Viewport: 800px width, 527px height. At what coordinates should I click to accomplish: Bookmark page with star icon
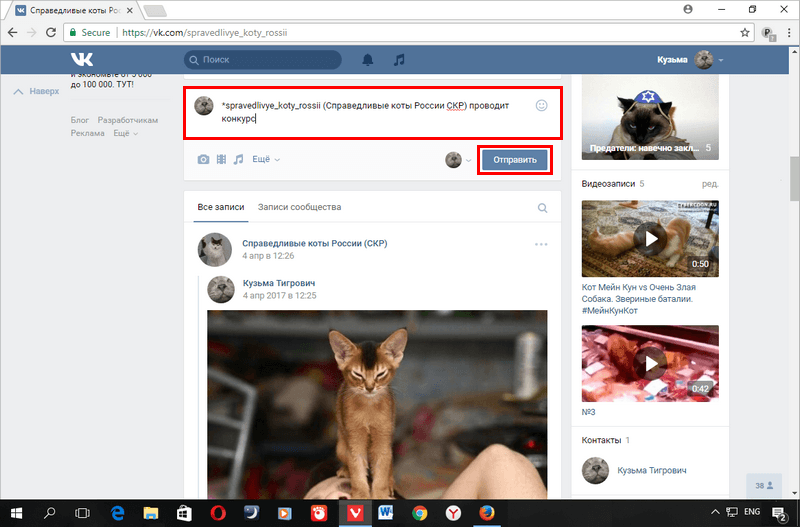tap(744, 33)
